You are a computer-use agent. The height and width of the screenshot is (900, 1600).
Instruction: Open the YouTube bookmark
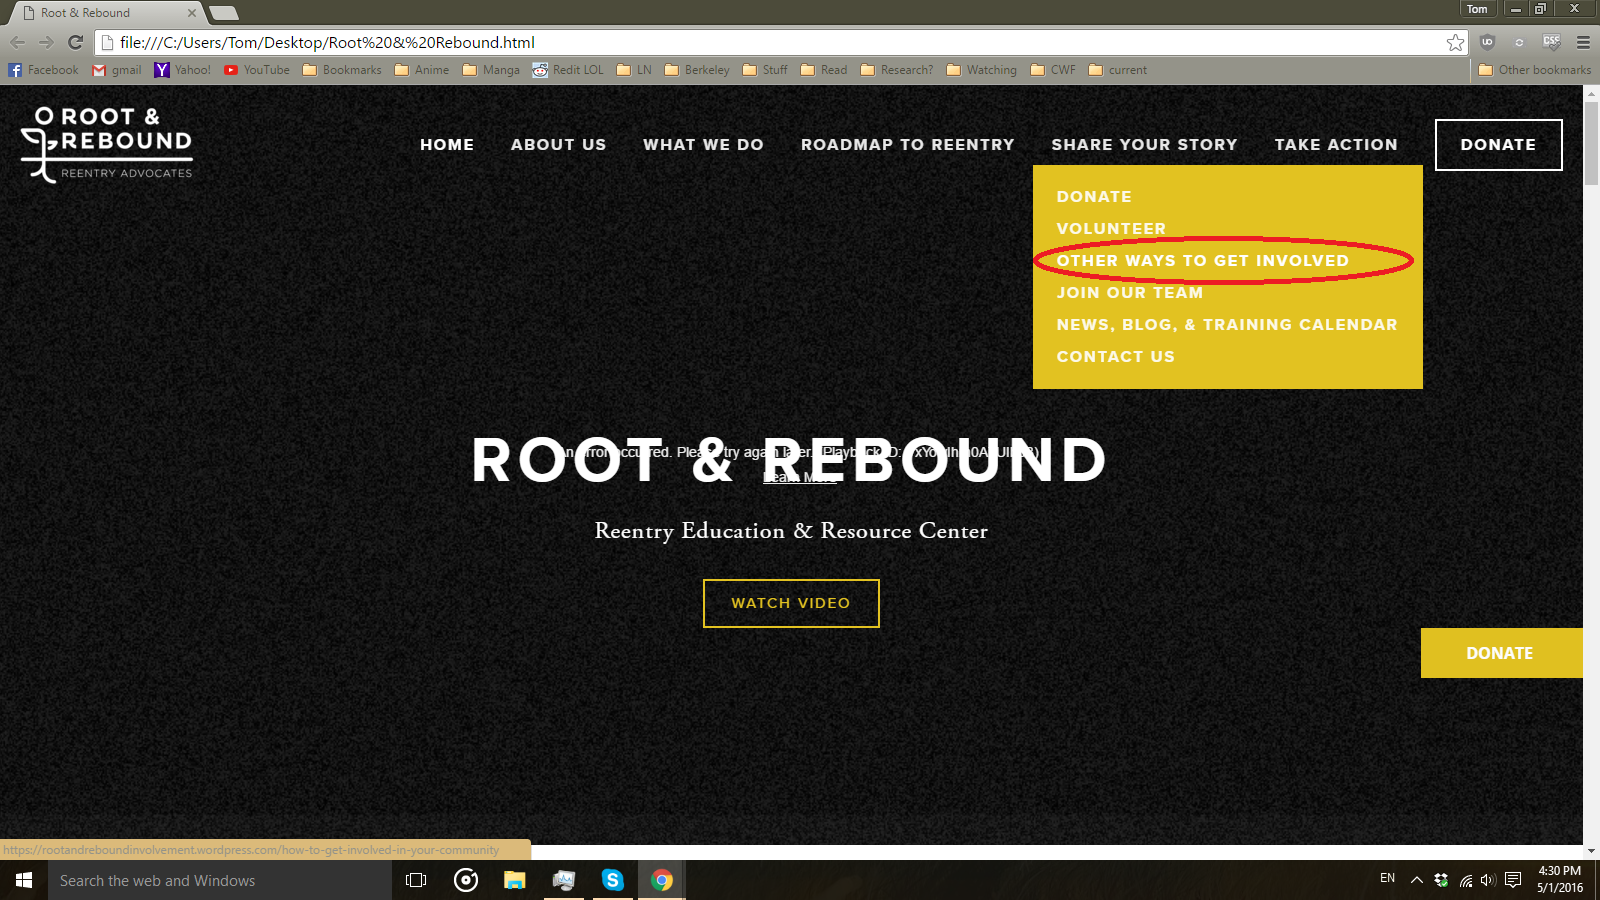click(x=257, y=70)
